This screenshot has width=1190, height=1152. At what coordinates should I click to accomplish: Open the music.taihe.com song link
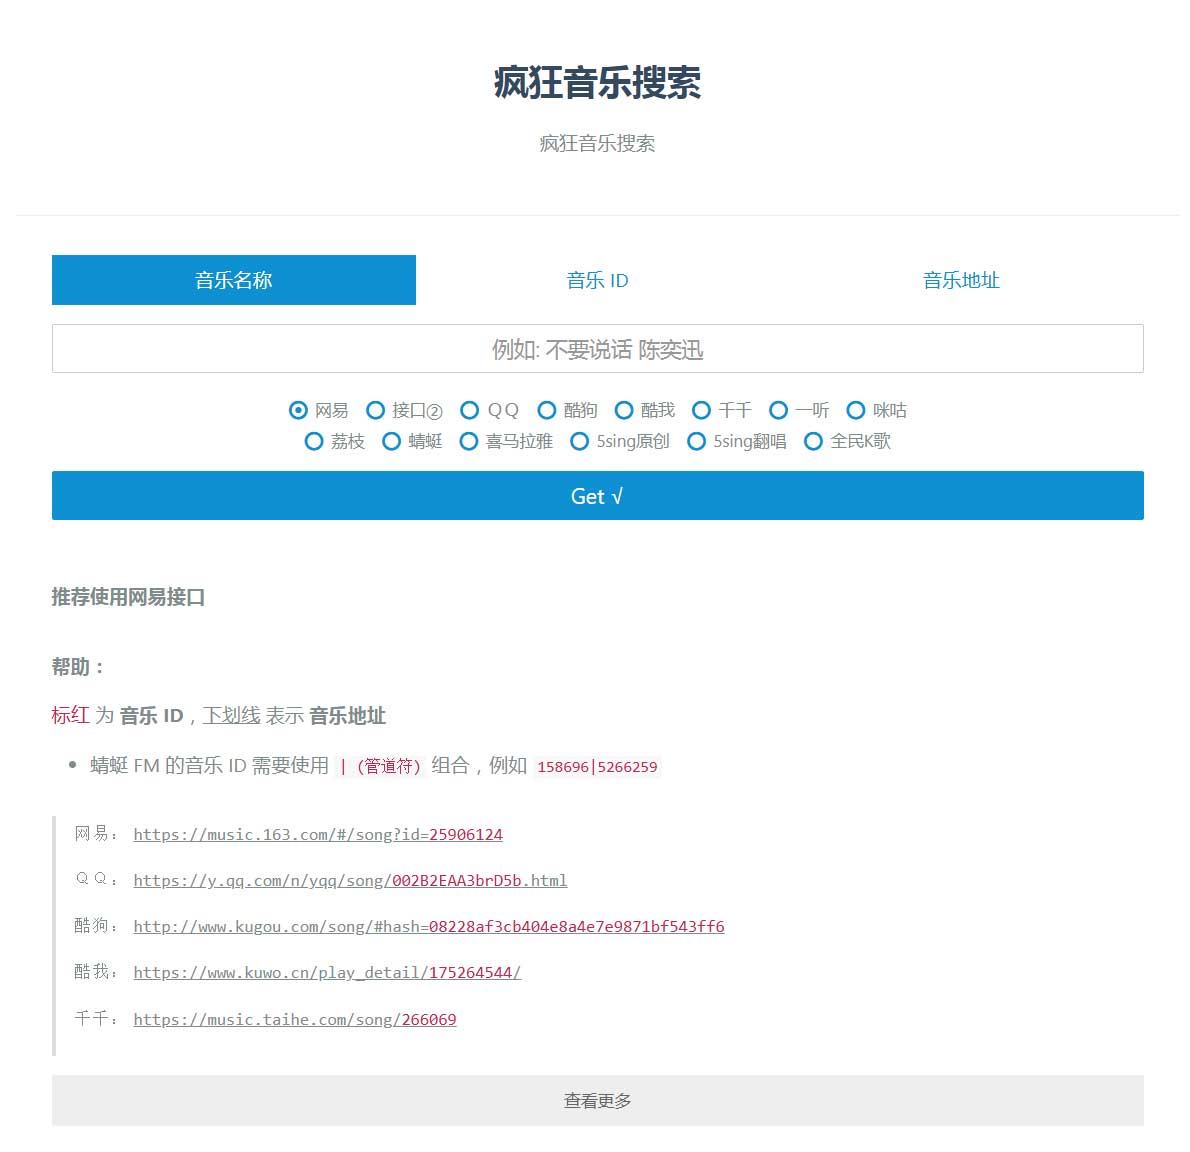295,1019
